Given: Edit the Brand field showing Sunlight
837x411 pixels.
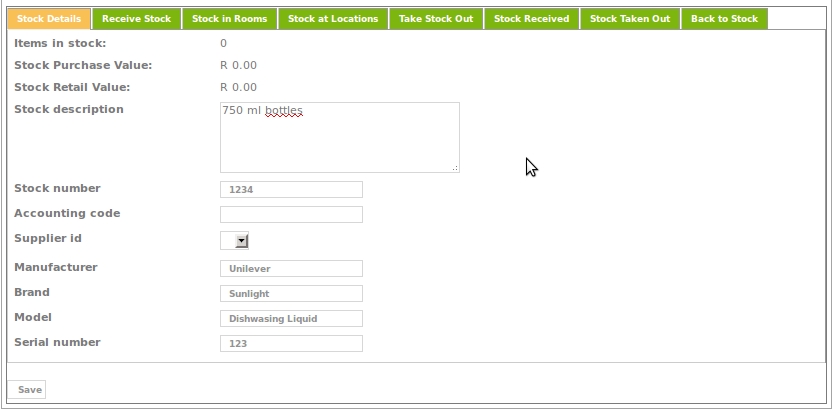Looking at the screenshot, I should tap(291, 294).
